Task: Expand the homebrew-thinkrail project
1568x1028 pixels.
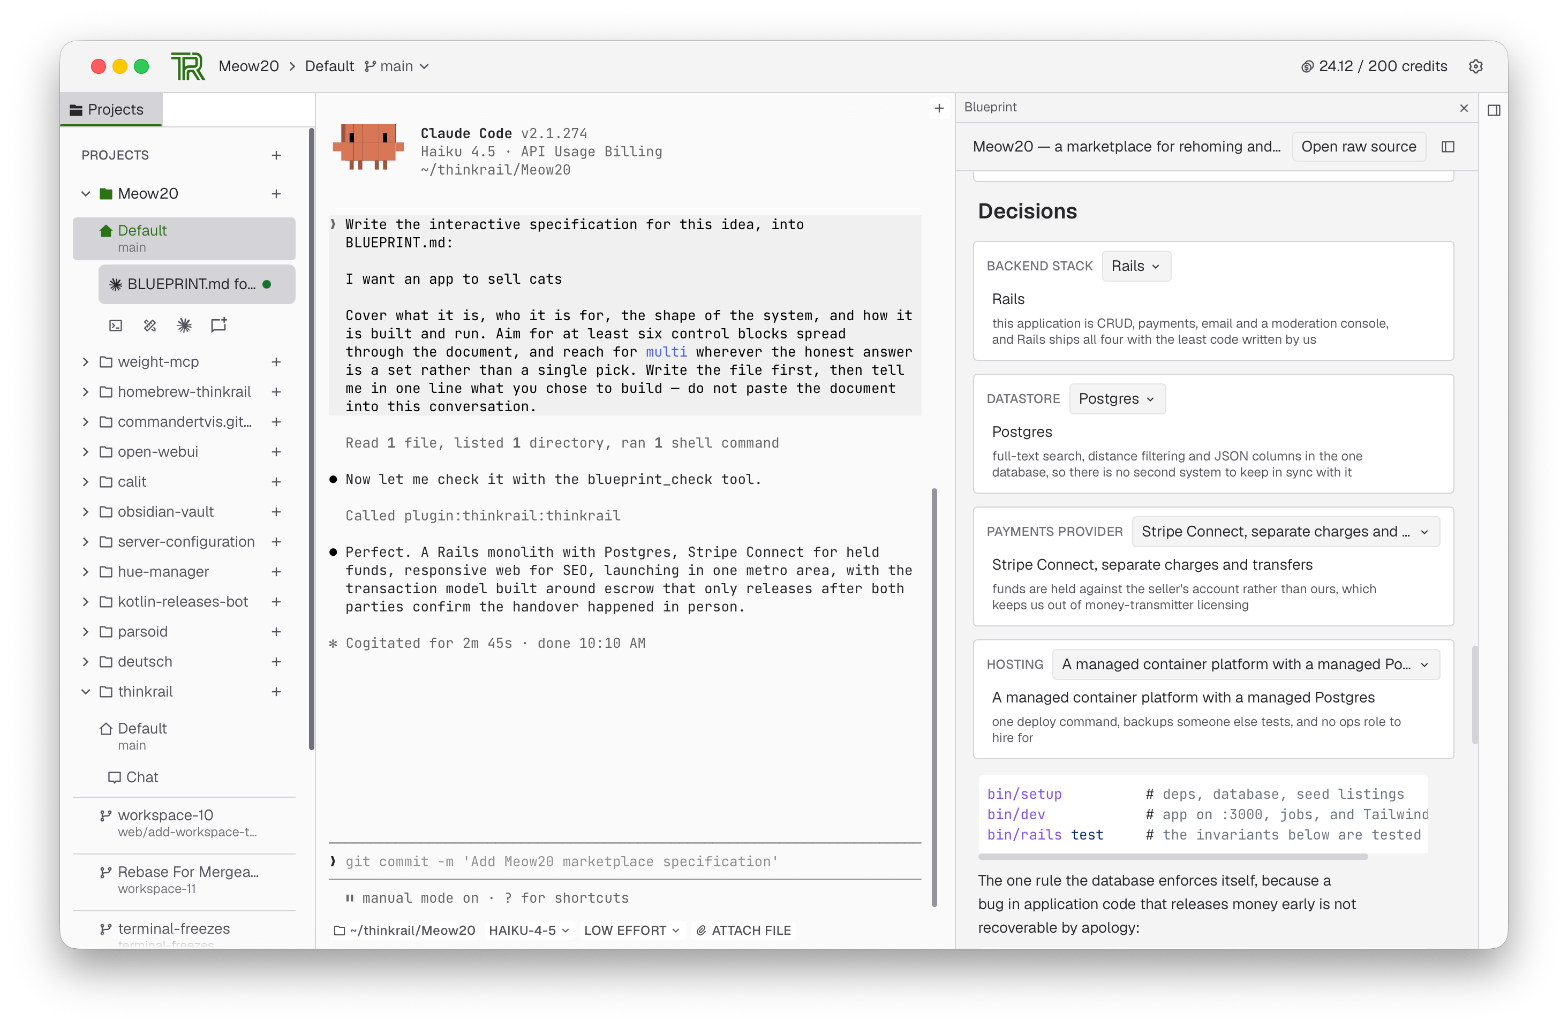Action: [86, 392]
